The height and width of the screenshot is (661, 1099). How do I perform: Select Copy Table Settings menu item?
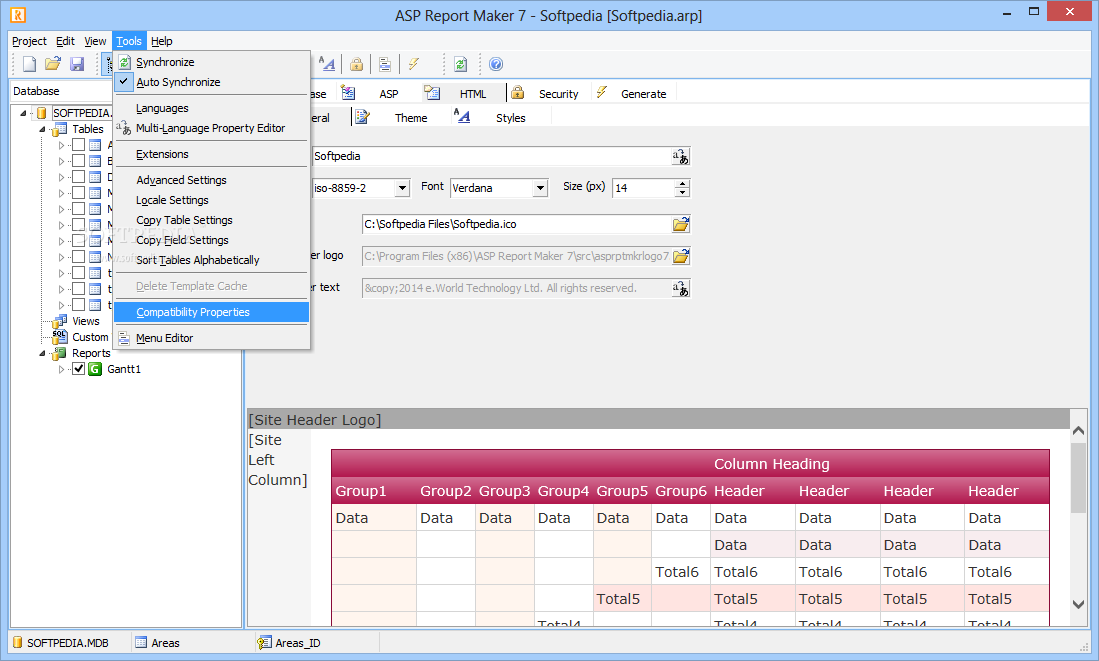point(212,220)
